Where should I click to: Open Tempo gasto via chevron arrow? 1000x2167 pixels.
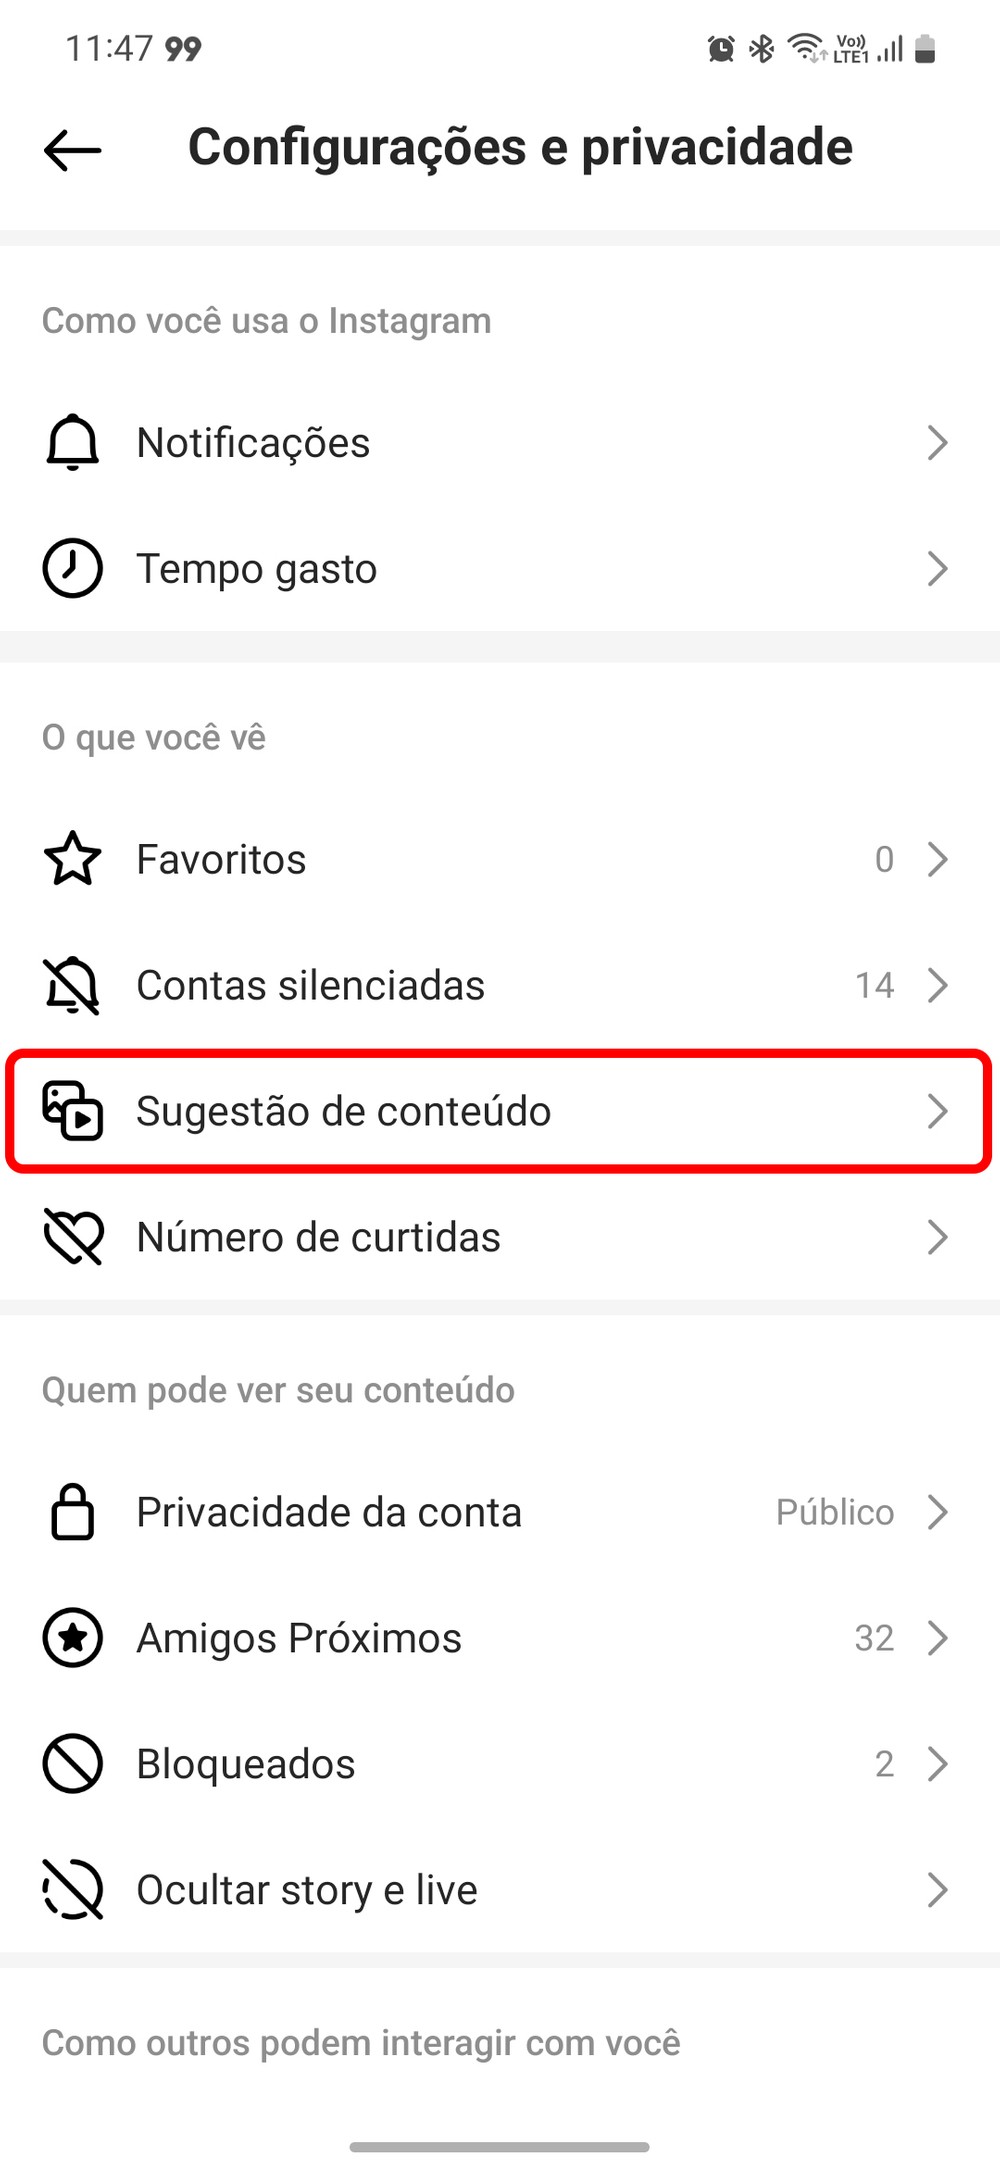(x=937, y=568)
